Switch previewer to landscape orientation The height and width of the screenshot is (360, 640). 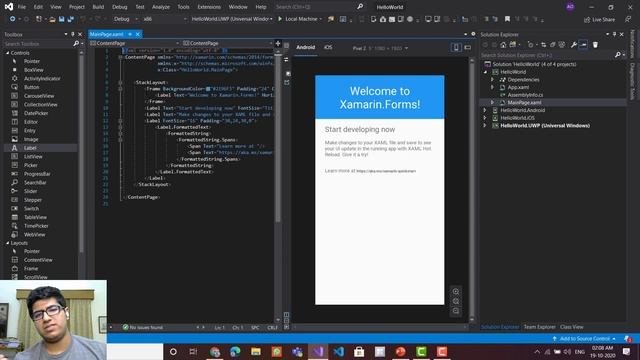[468, 48]
